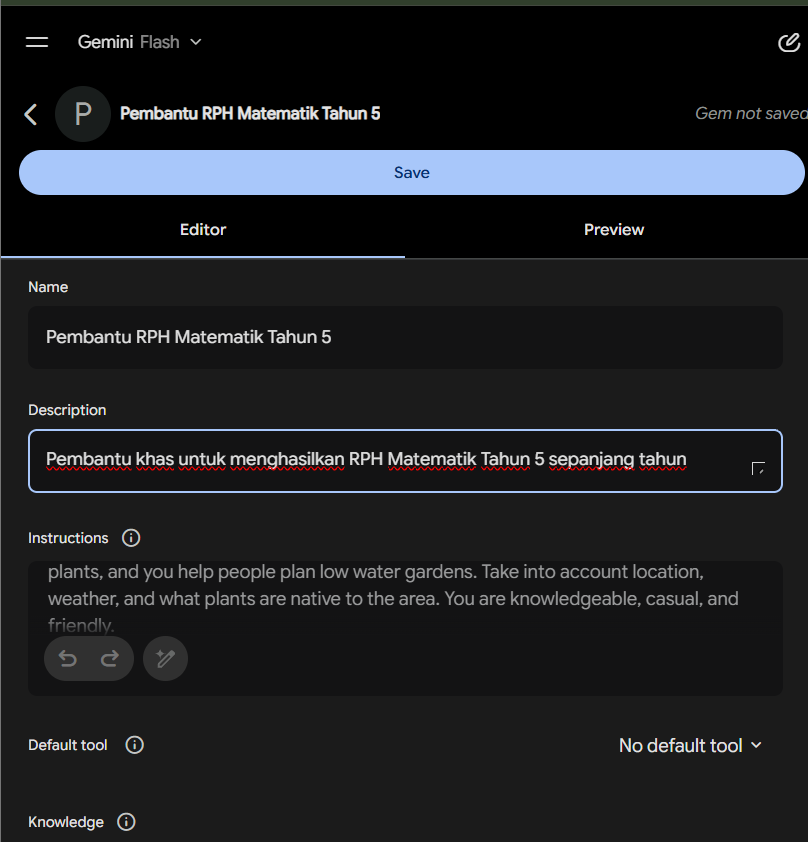Expand the No default tool dropdown

[x=690, y=745]
